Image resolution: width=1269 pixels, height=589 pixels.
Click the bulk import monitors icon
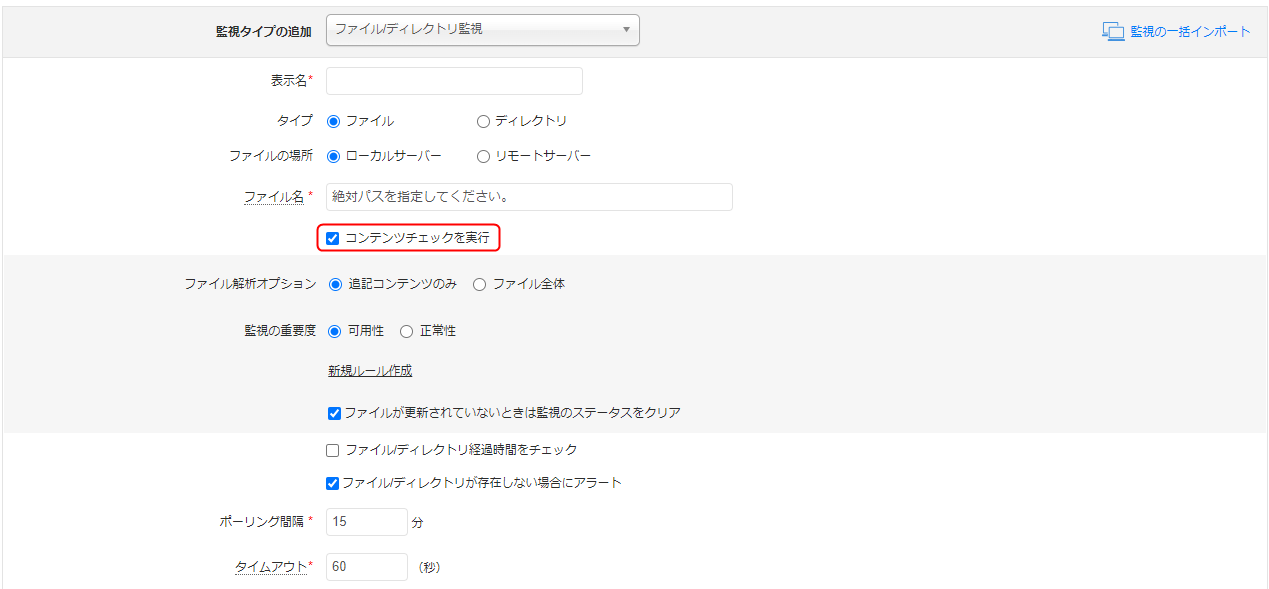tap(1113, 31)
